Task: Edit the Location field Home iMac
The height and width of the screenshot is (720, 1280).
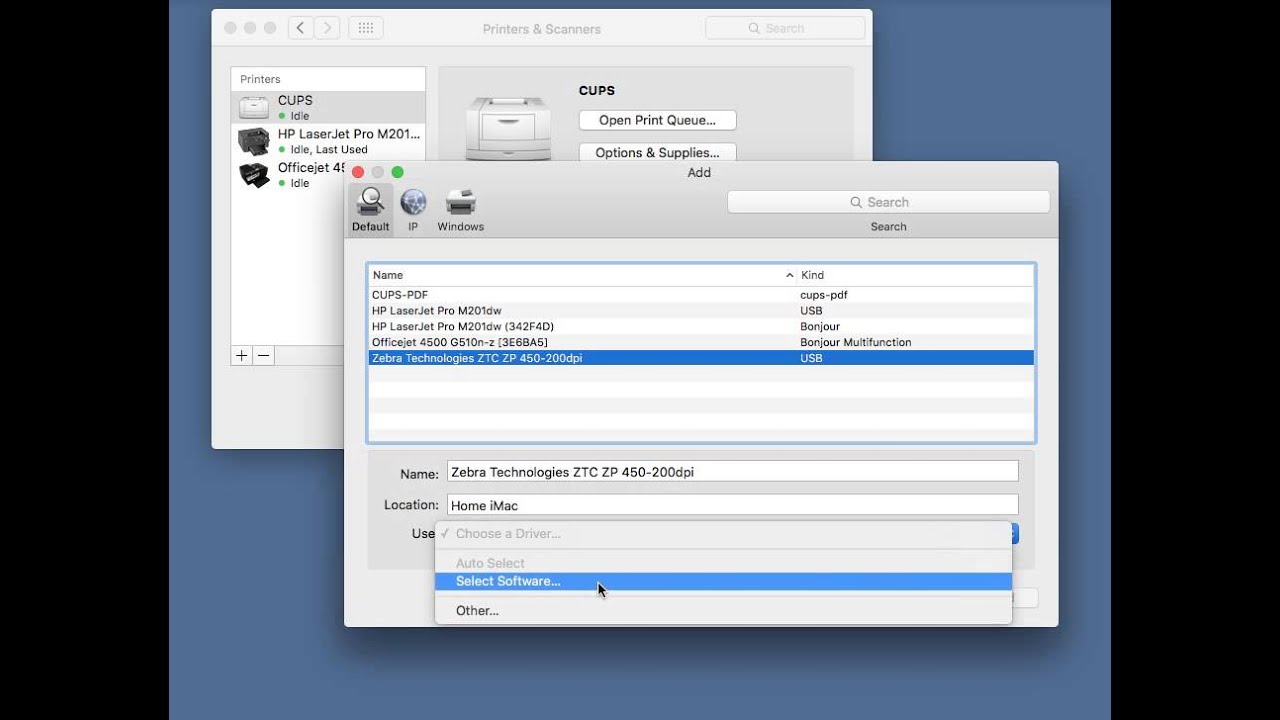Action: [732, 505]
